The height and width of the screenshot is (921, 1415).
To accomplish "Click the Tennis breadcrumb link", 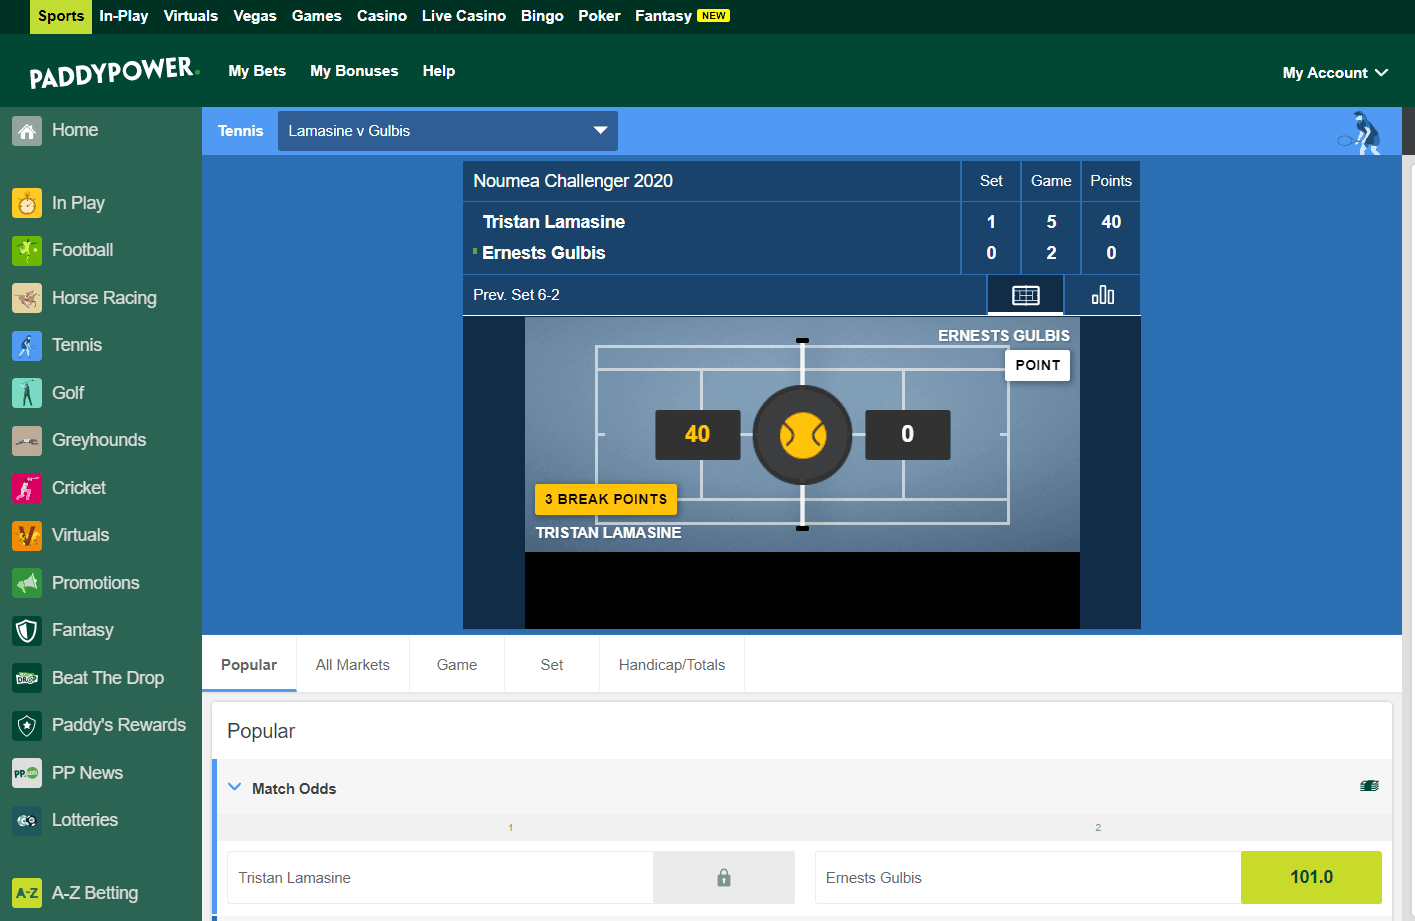I will [x=241, y=131].
